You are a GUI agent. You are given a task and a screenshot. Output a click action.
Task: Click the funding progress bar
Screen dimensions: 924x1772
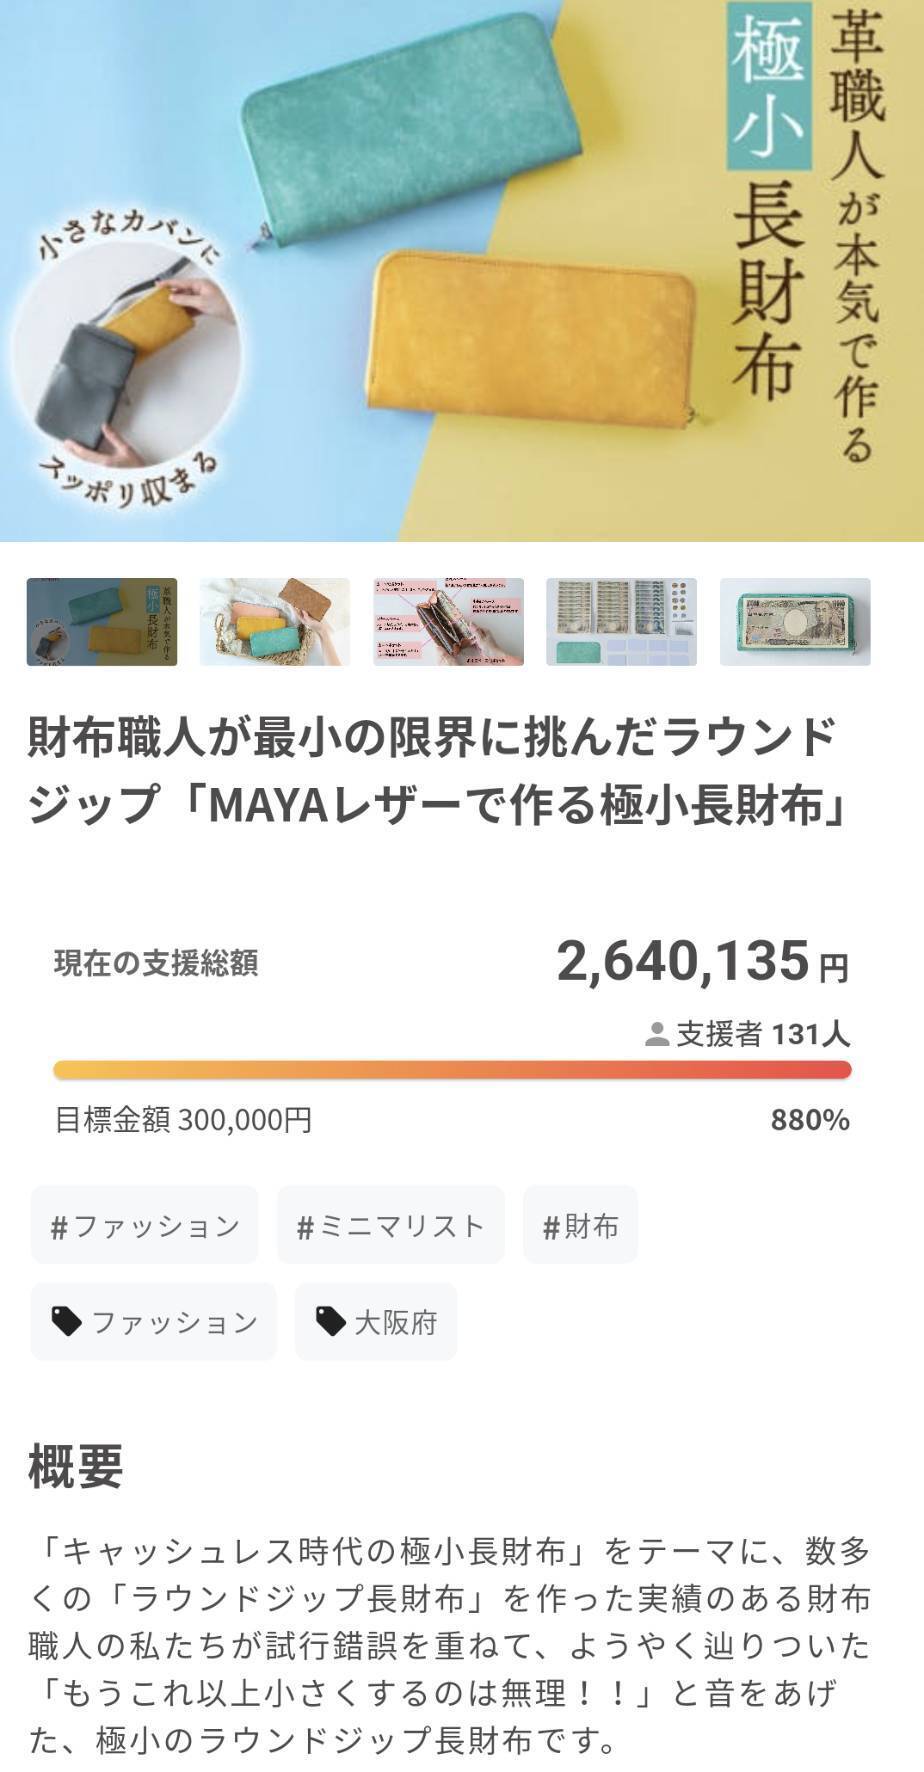(x=452, y=1070)
